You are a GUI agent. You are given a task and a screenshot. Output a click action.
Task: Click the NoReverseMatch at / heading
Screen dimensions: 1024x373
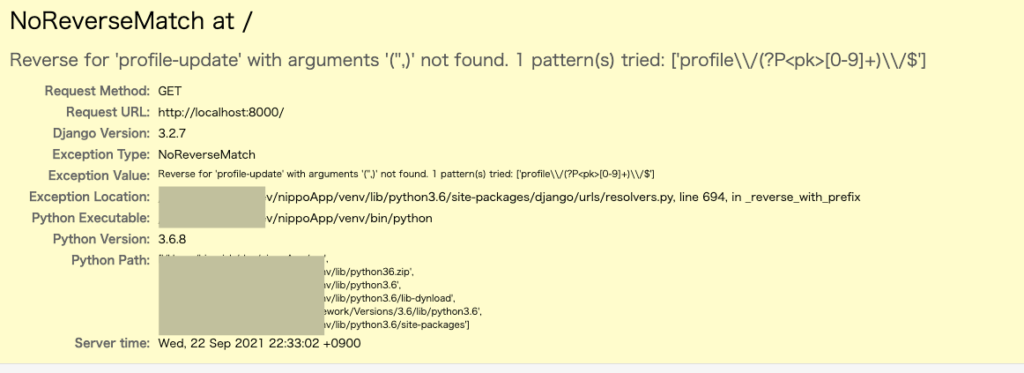pyautogui.click(x=131, y=22)
